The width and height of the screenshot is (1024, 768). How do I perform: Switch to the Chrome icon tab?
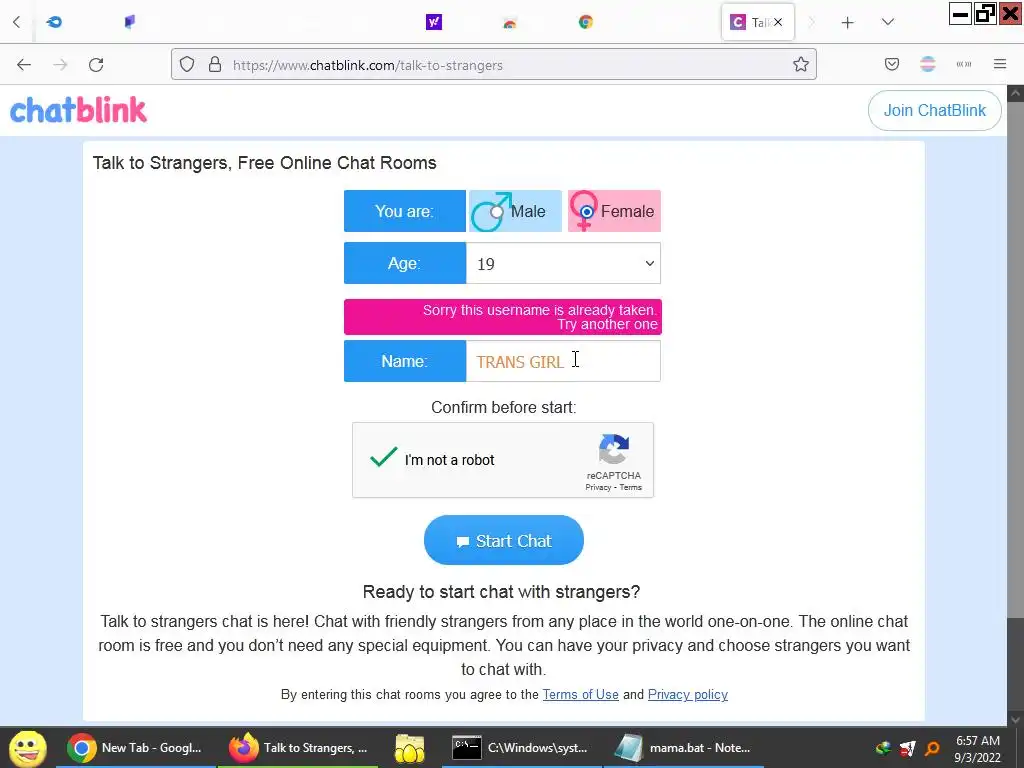click(586, 22)
